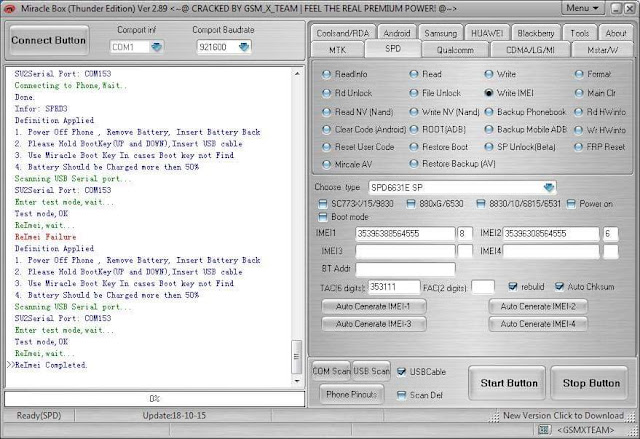
Task: Select the Write IMEI radio option
Action: [509, 93]
